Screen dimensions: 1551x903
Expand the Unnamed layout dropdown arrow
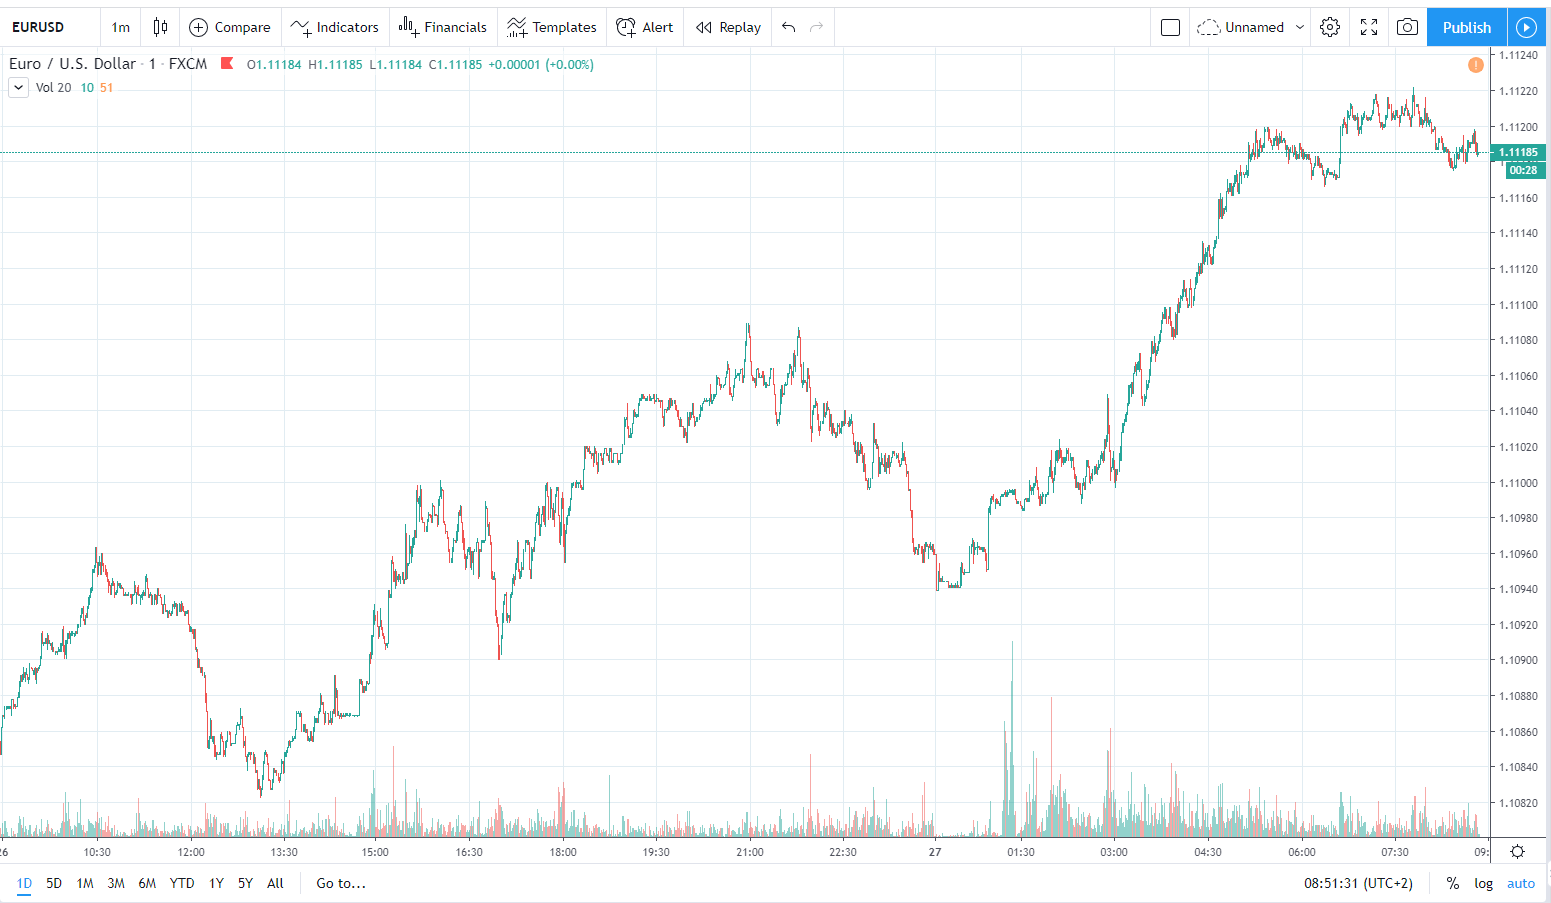click(x=1300, y=27)
